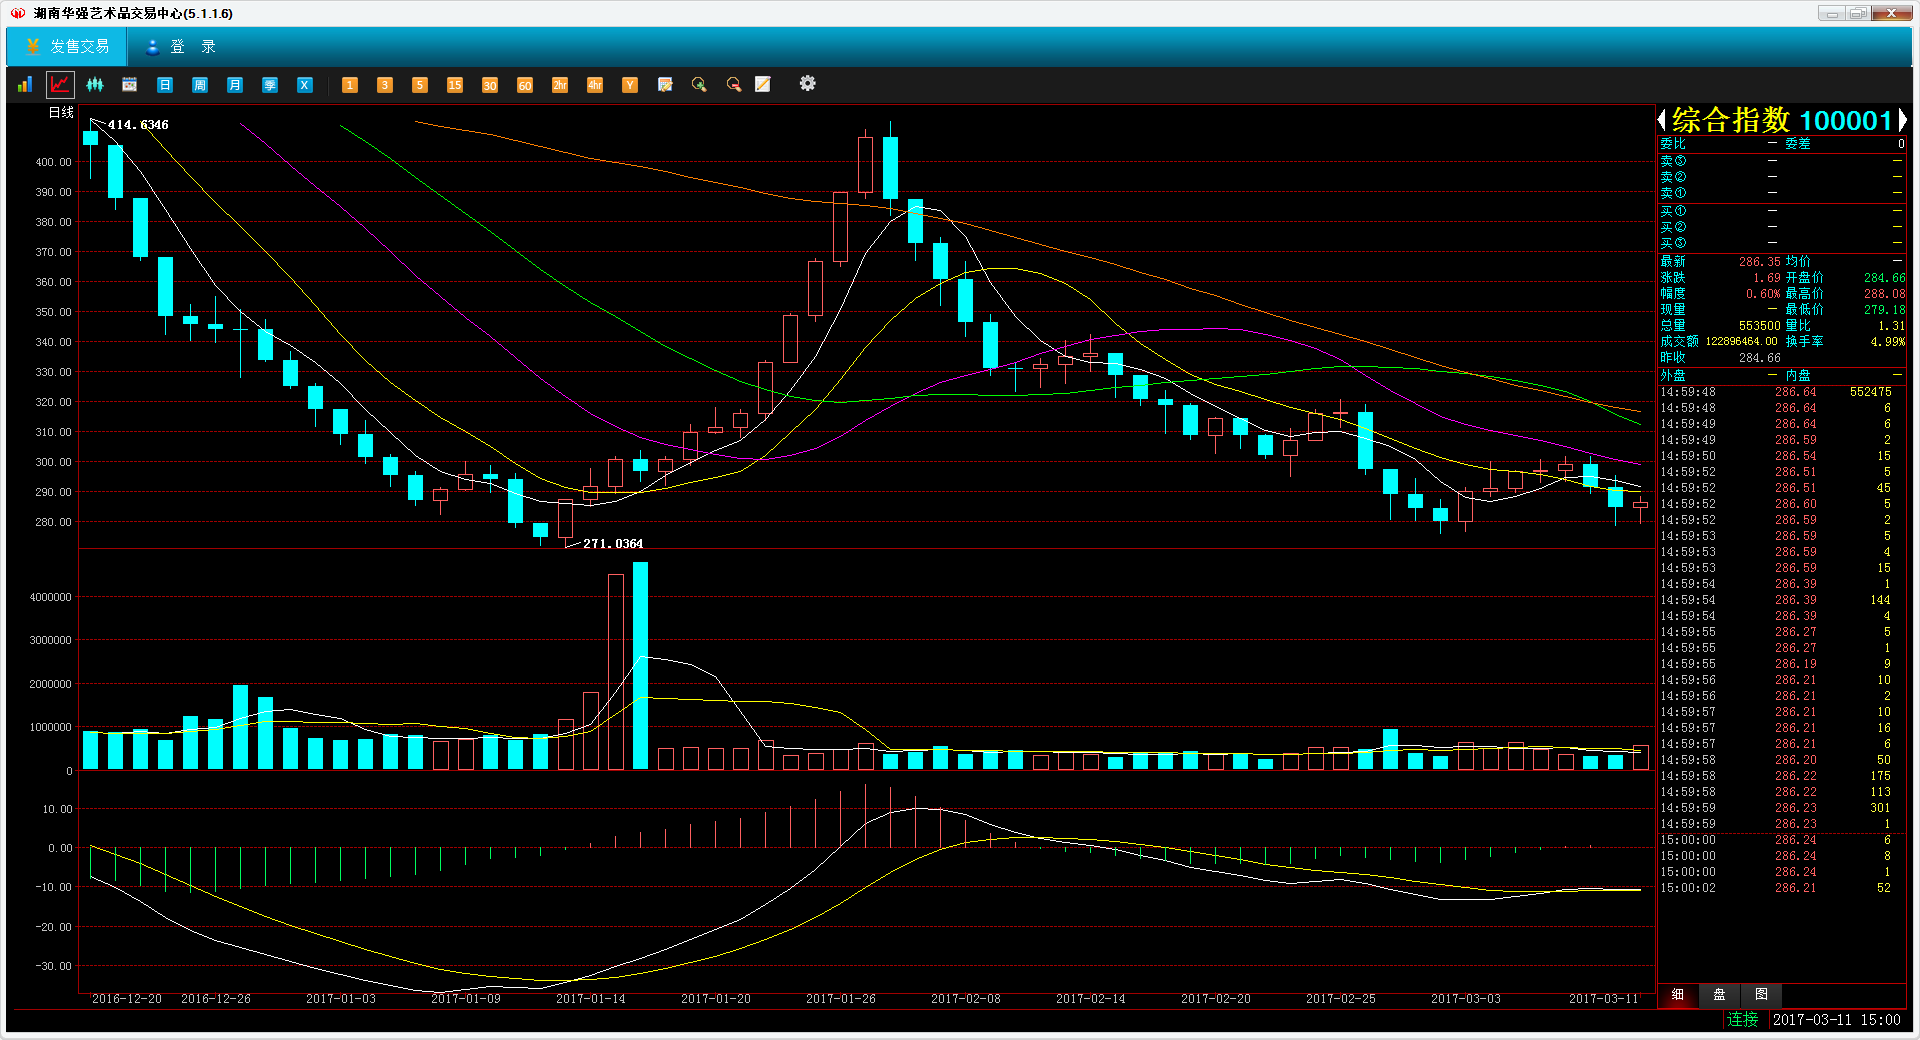This screenshot has height=1040, width=1920.
Task: Switch to 细 detail tab
Action: [x=1678, y=994]
